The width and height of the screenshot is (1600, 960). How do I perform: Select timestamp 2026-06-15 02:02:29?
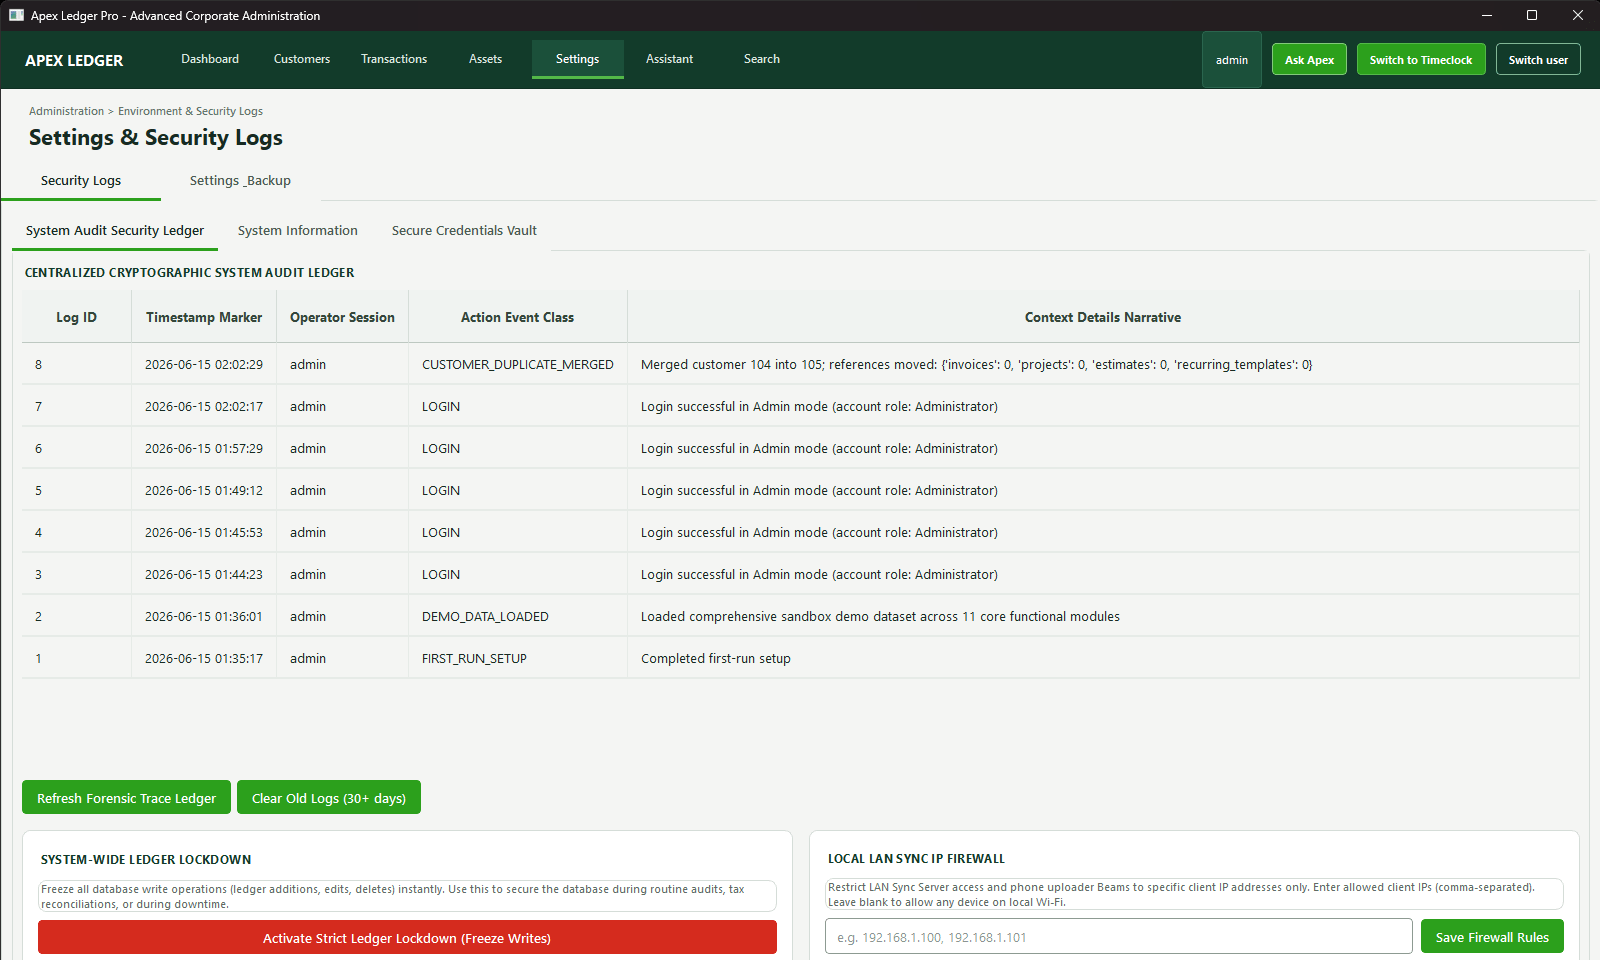coord(204,365)
